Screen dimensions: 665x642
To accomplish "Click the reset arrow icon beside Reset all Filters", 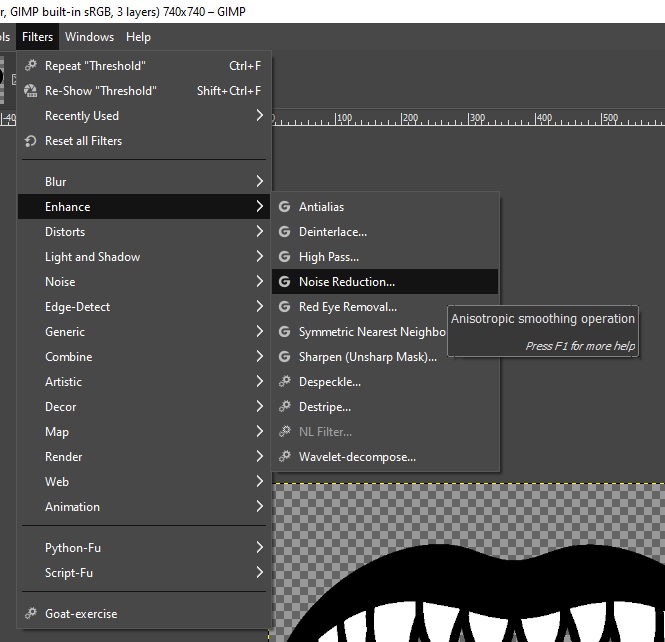I will (31, 141).
